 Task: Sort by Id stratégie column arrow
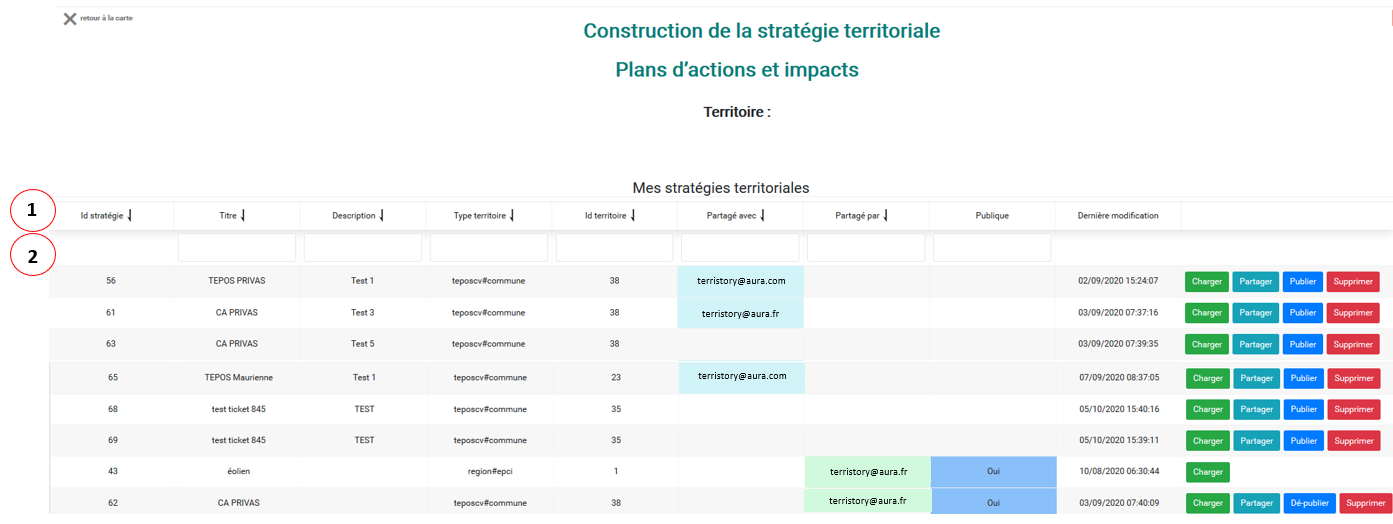coord(130,216)
